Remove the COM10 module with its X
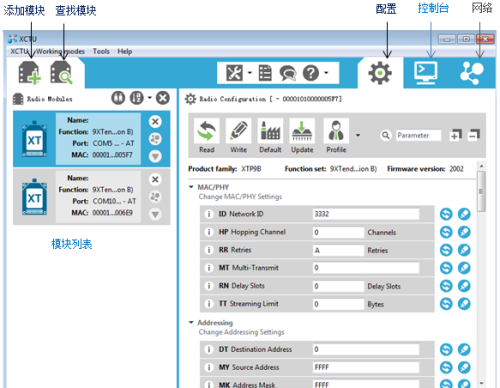Viewport: 500px width, 388px height. tap(155, 179)
